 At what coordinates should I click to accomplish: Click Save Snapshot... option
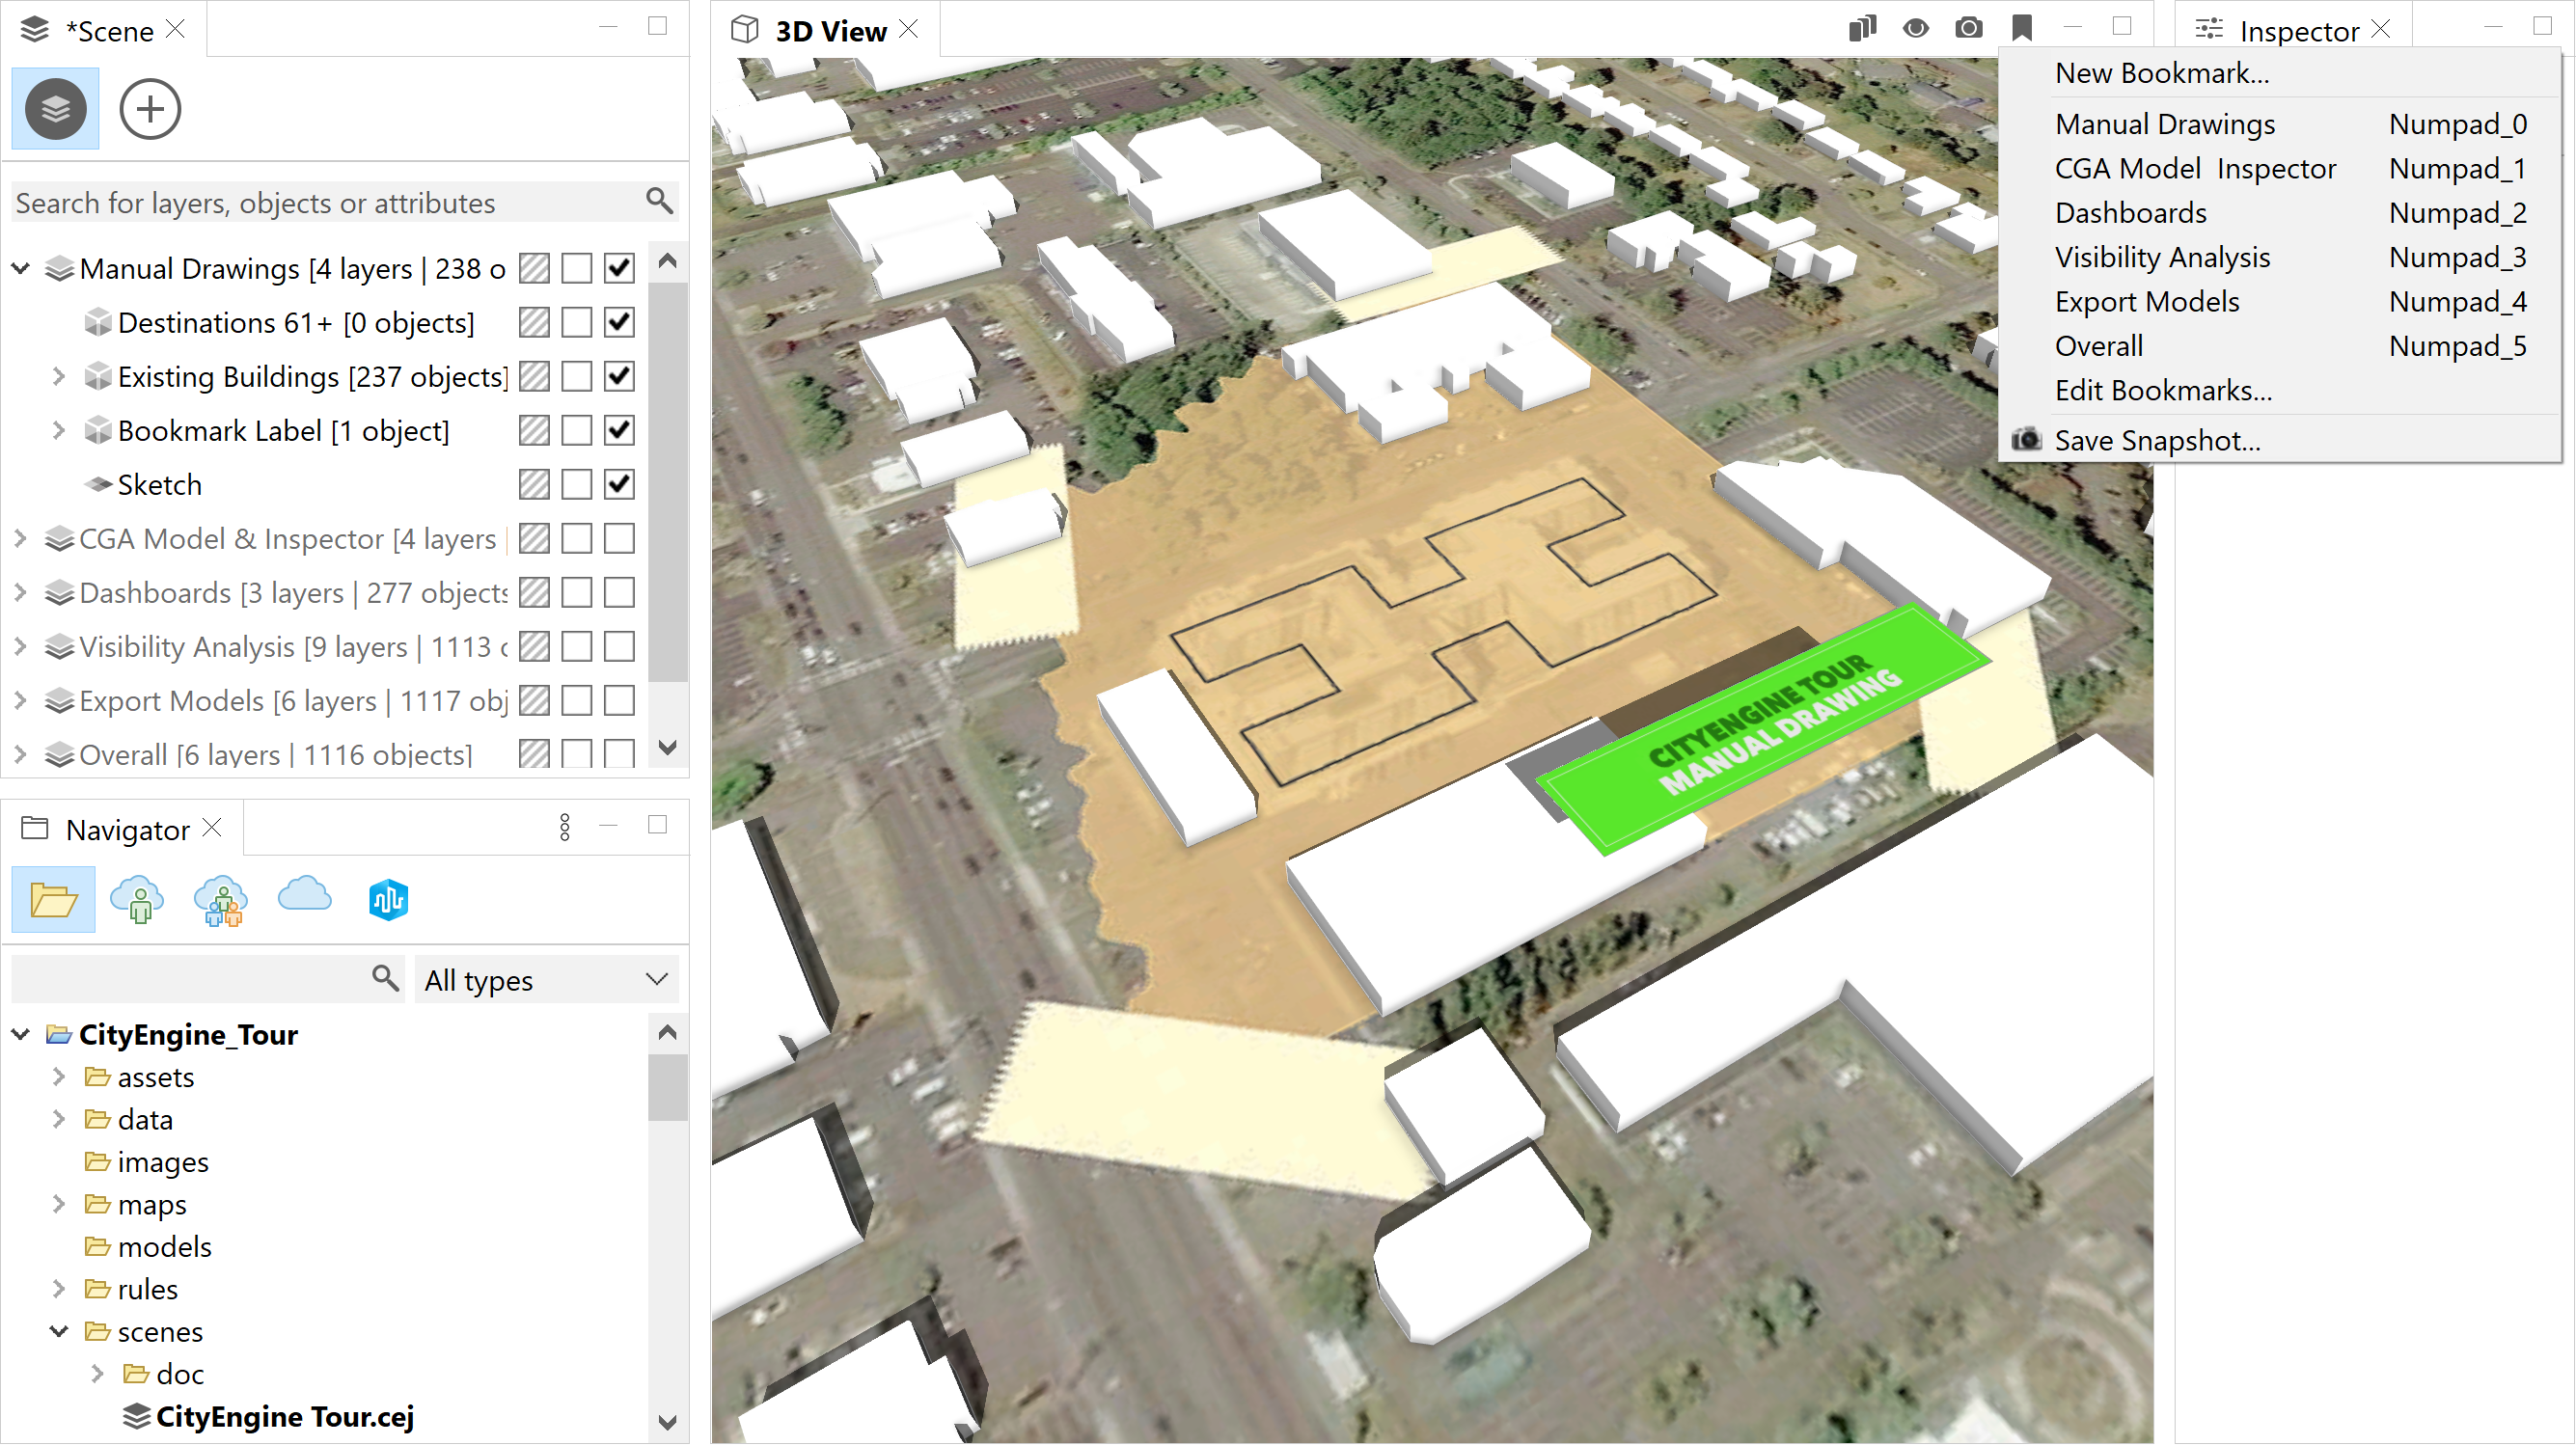coord(2157,440)
